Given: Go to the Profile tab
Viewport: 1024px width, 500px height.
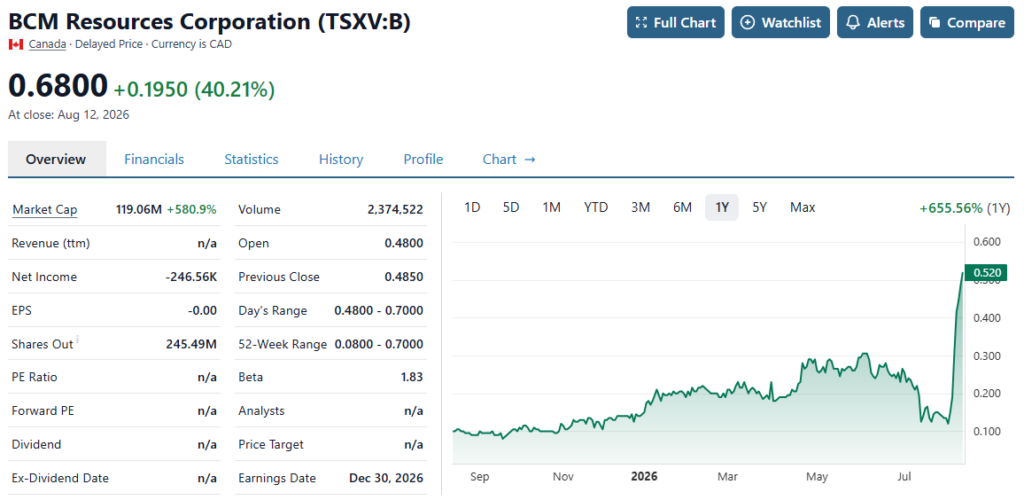Looking at the screenshot, I should [x=423, y=159].
